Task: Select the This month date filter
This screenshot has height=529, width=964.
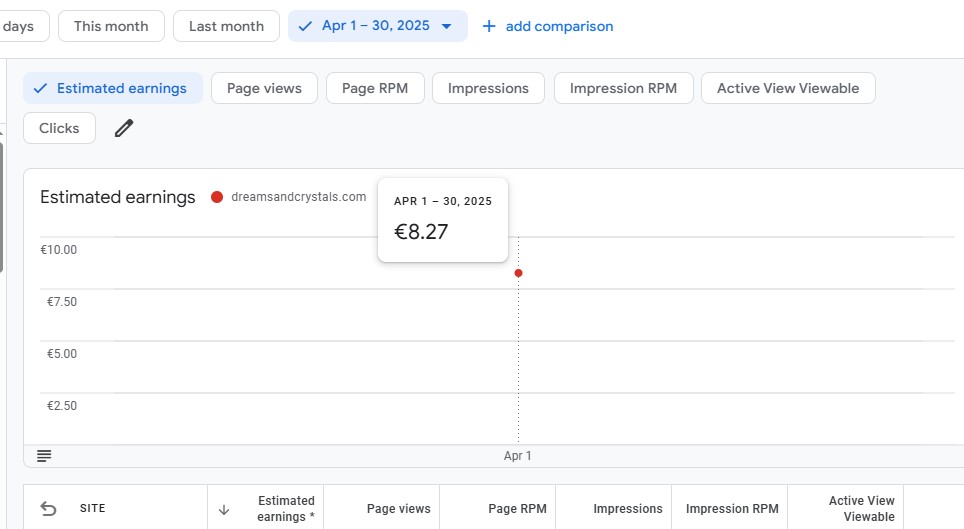Action: (x=111, y=26)
